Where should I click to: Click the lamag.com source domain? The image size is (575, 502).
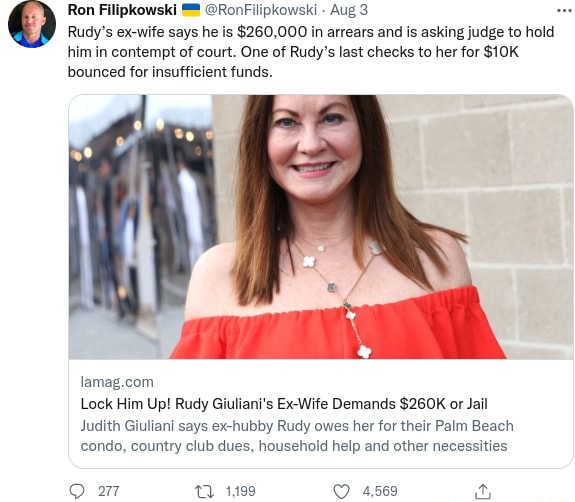click(117, 382)
